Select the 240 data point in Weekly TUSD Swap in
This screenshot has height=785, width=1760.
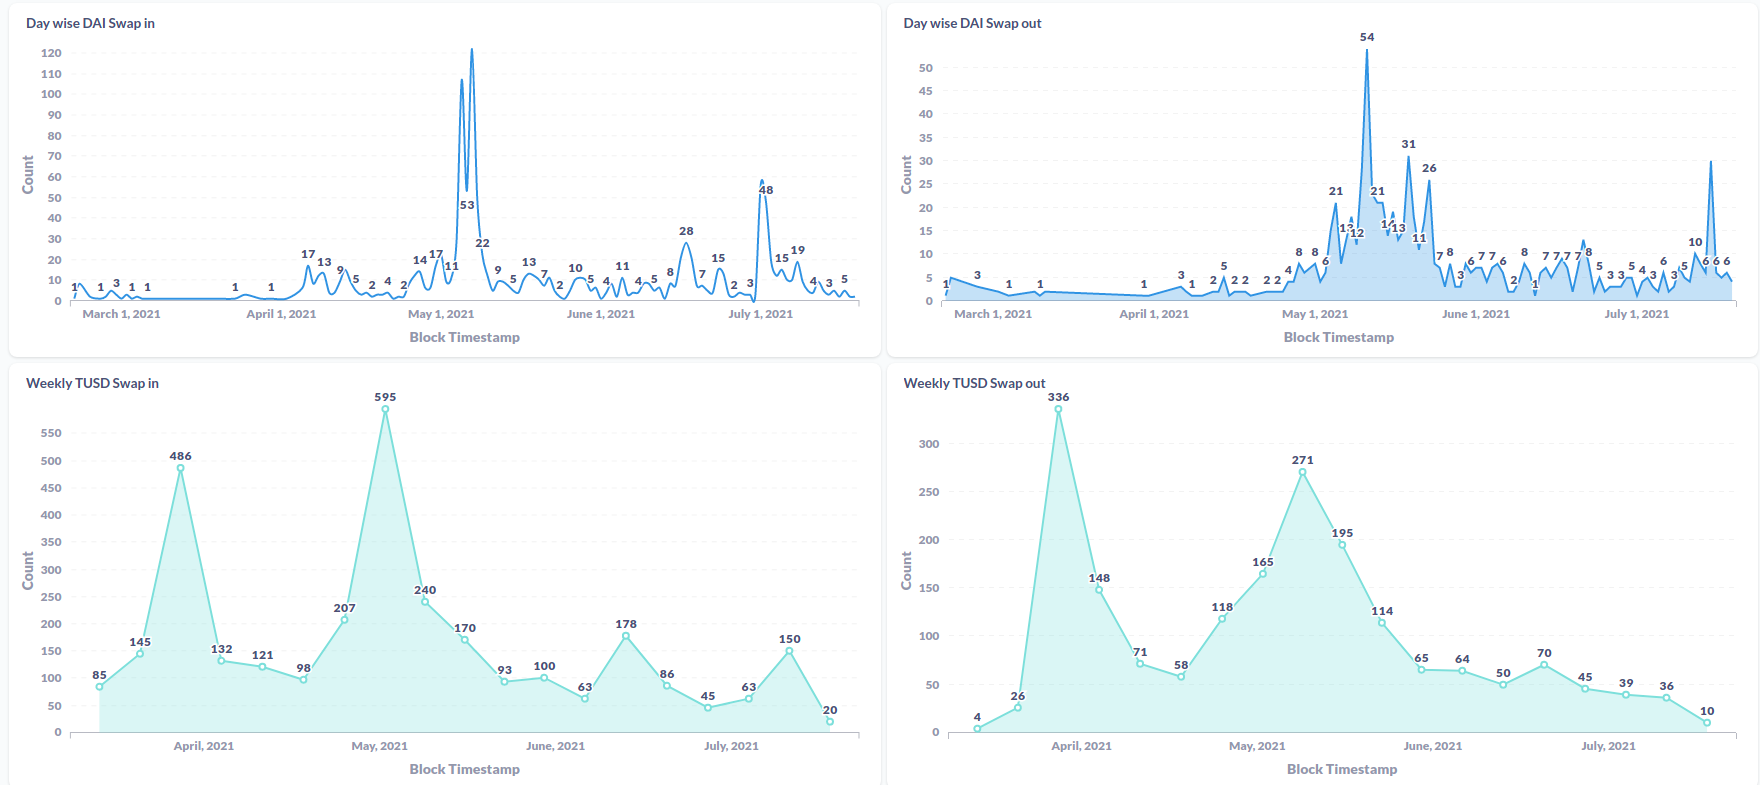tap(425, 602)
